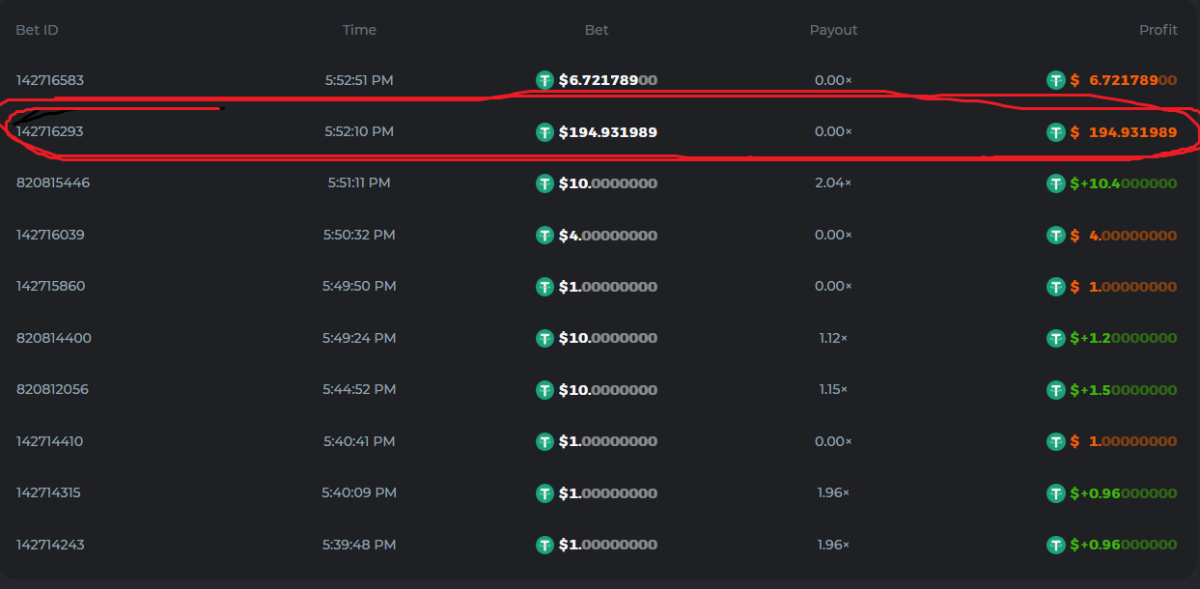
Task: Click the Time column header
Action: [x=359, y=30]
